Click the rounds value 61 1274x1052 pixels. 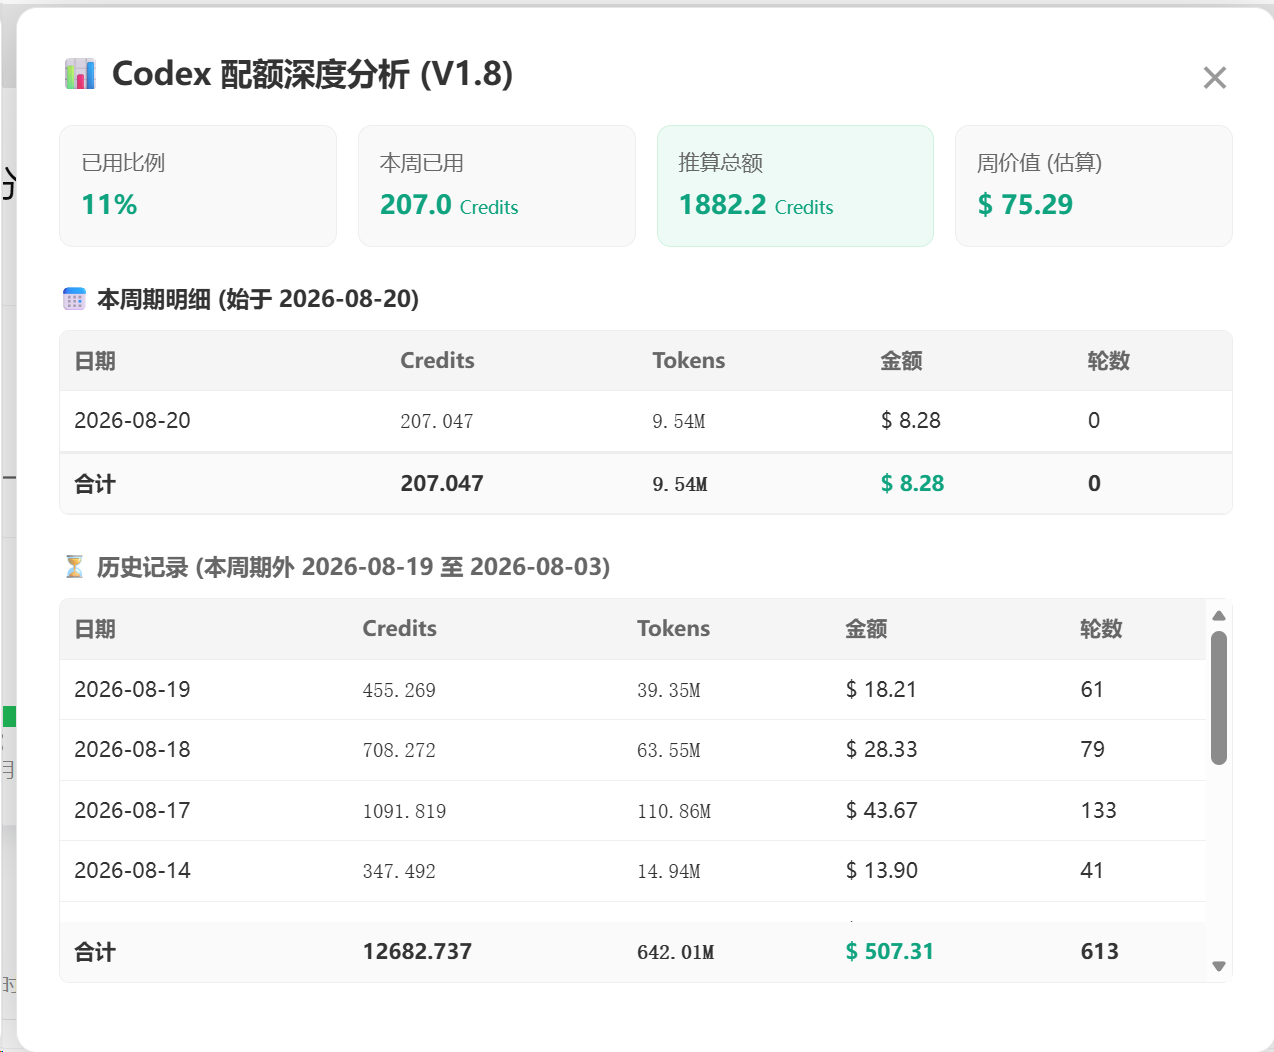[1092, 690]
